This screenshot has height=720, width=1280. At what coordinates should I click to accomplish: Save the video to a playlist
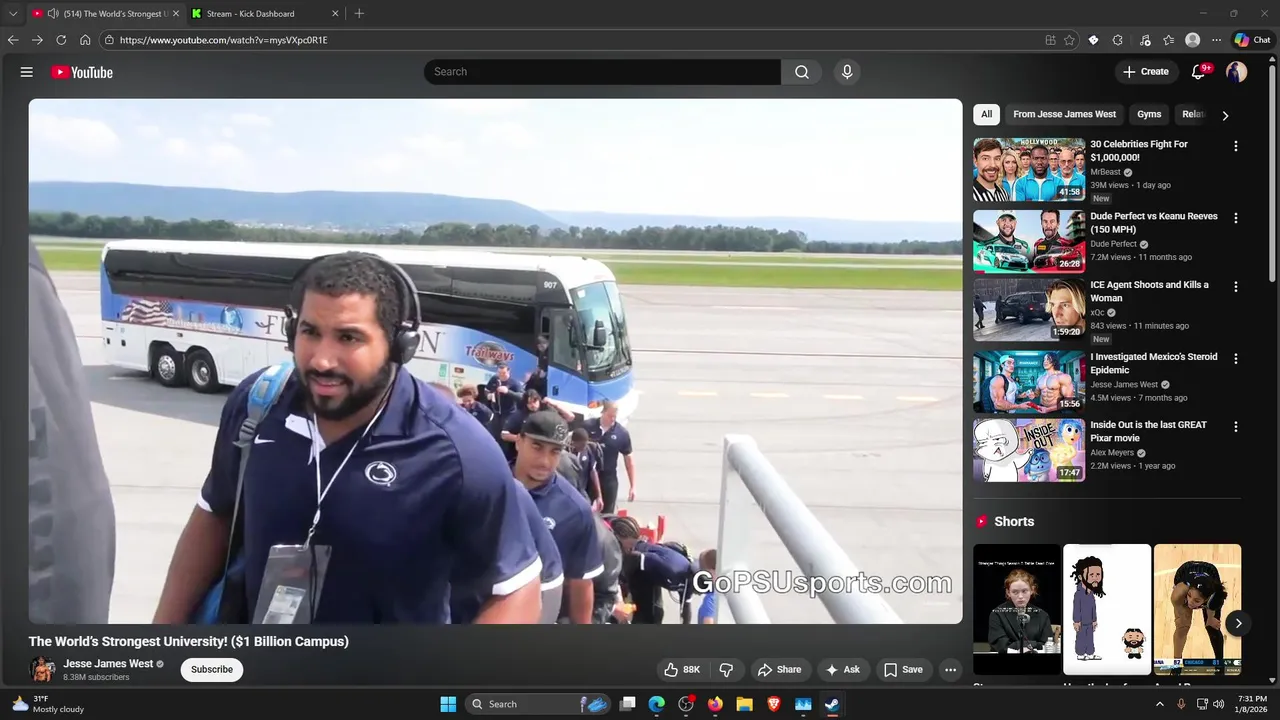[903, 670]
